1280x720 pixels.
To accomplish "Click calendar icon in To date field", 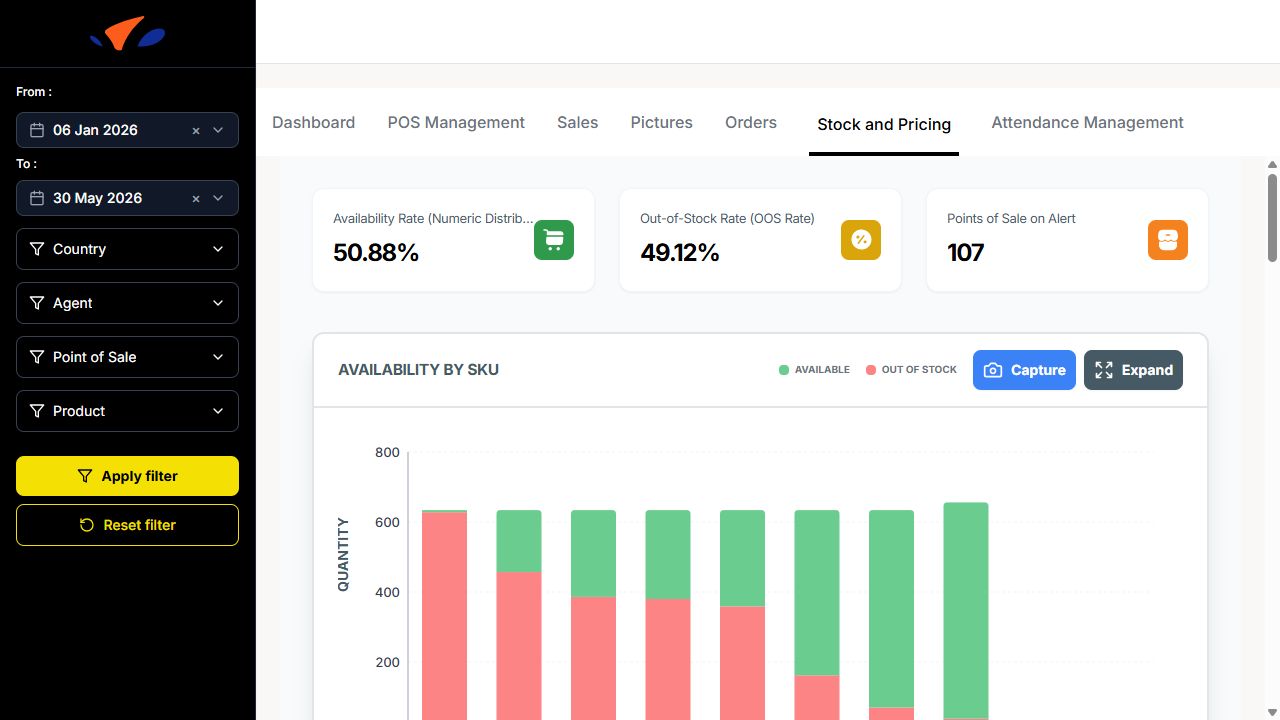I will click(x=37, y=198).
